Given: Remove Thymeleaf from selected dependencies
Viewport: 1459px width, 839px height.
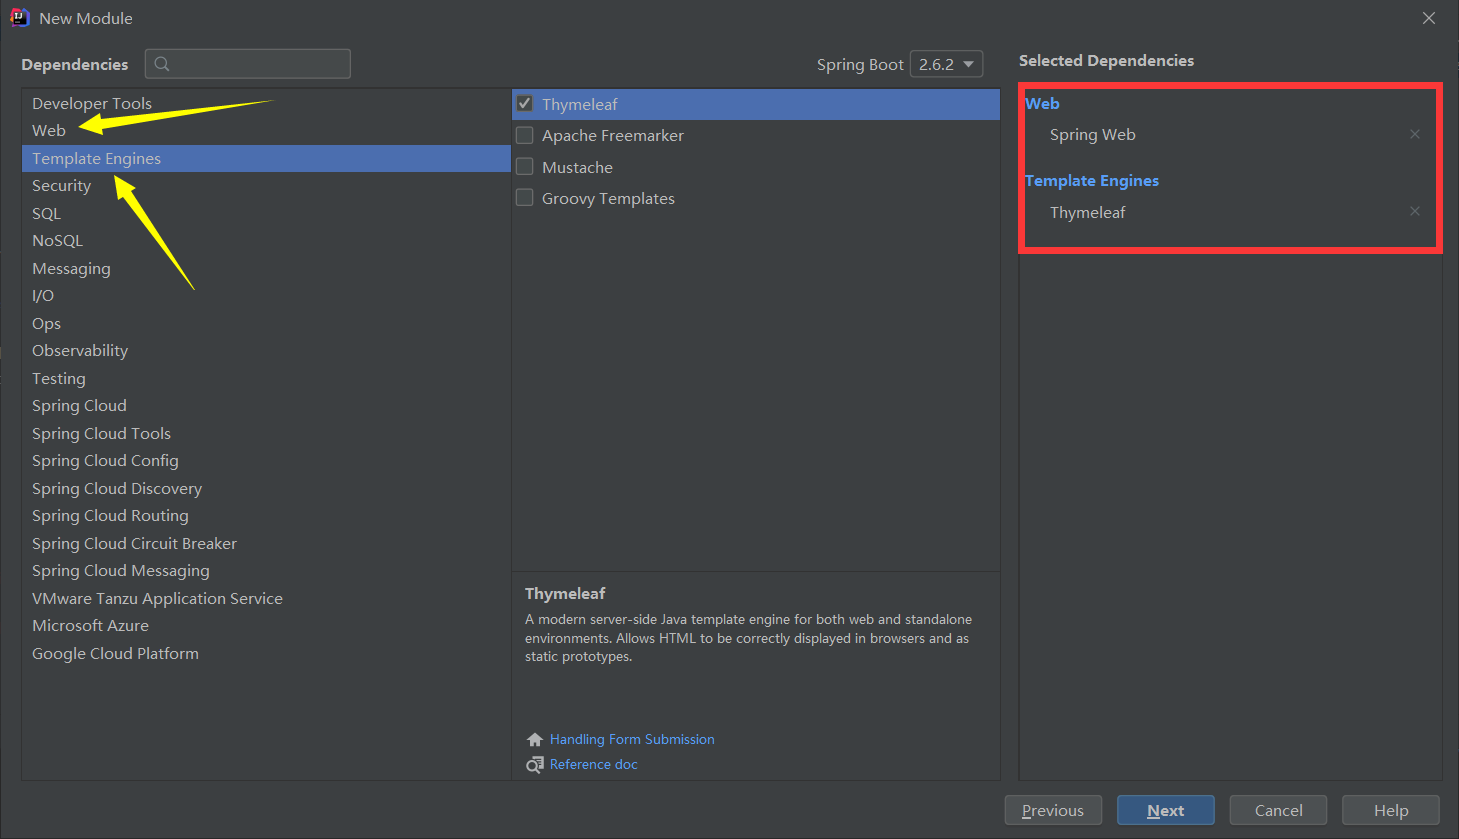Looking at the screenshot, I should 1415,211.
